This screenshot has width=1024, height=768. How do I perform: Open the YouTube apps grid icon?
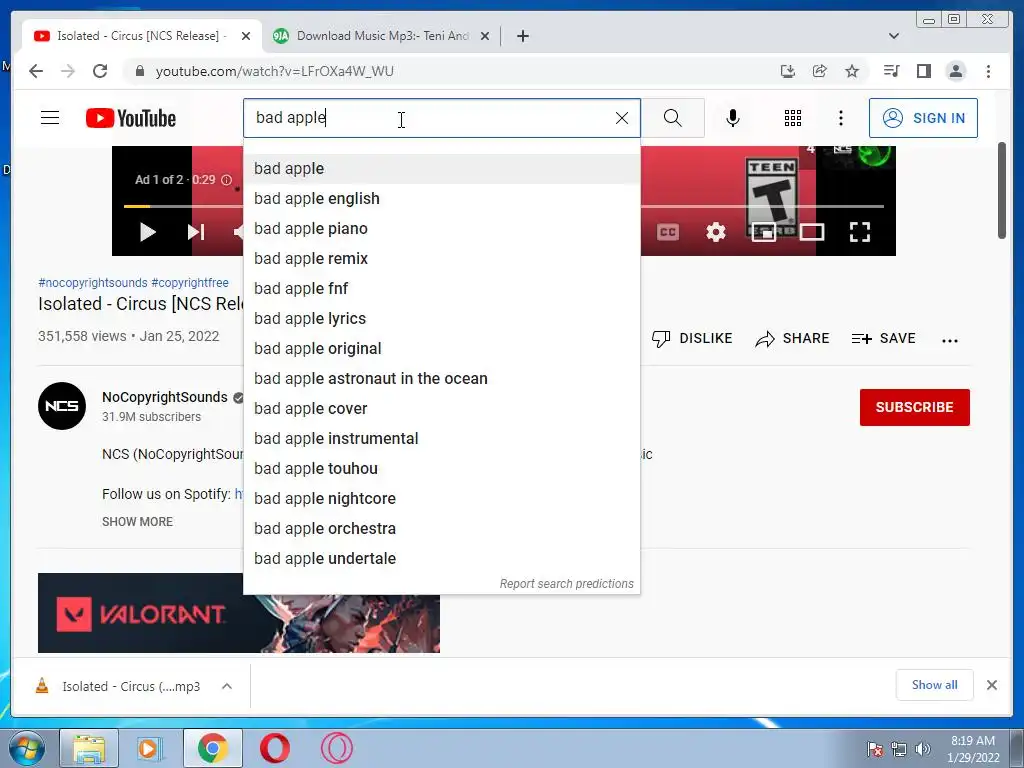coord(793,118)
